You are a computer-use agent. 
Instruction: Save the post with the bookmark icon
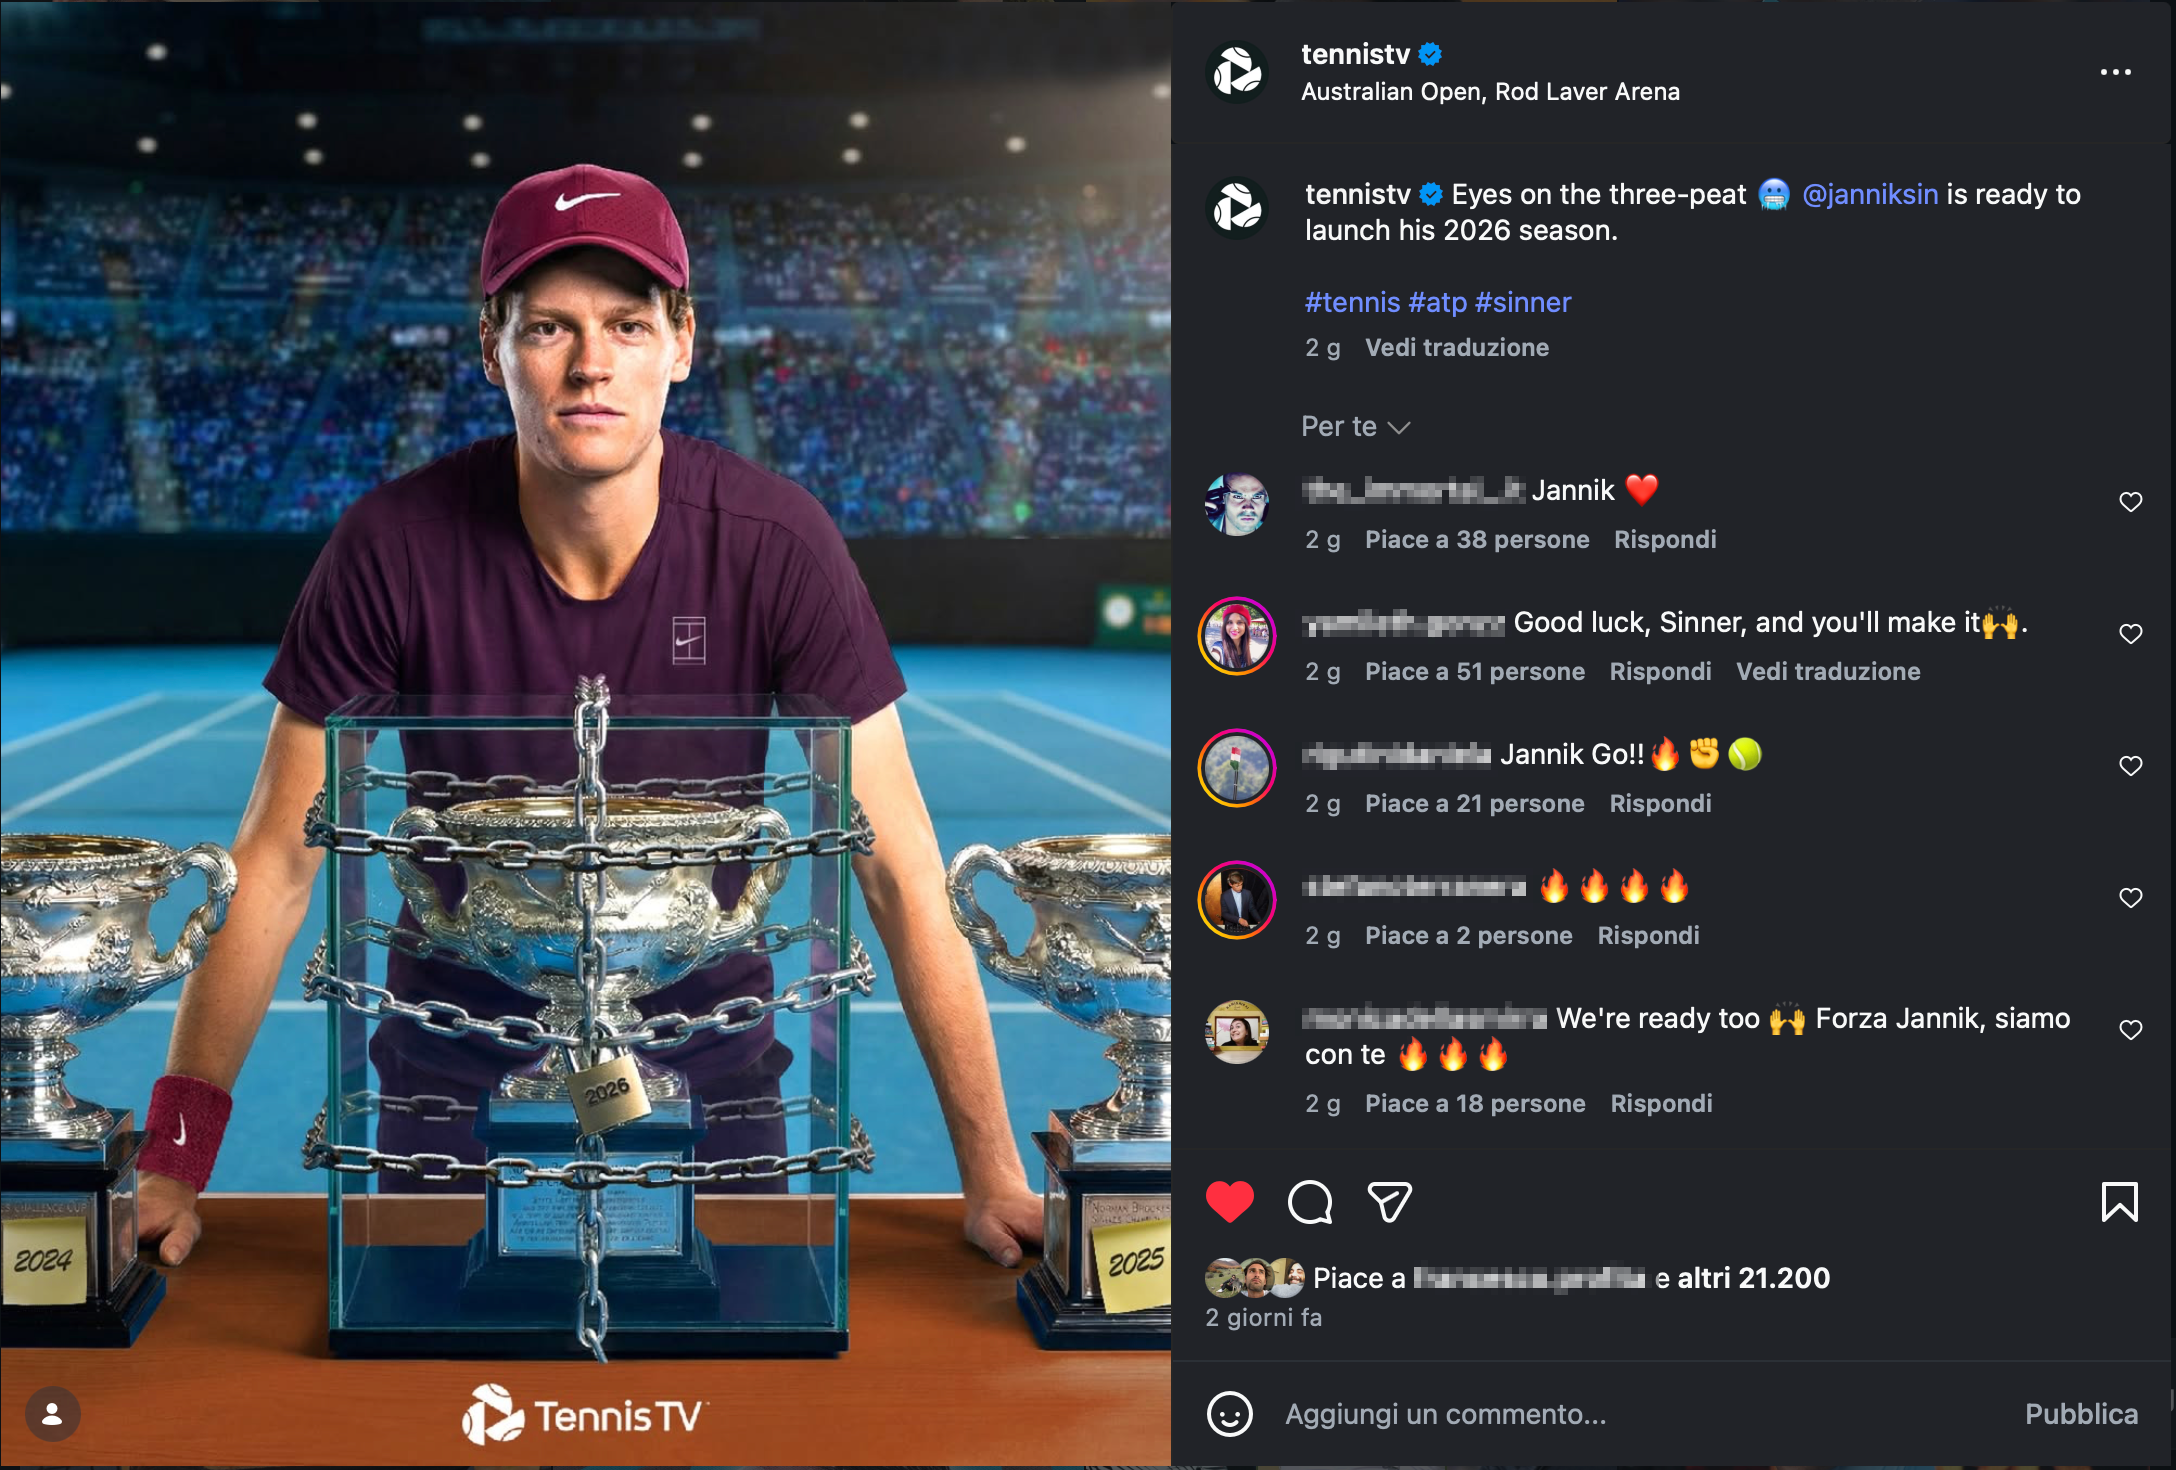[2119, 1202]
